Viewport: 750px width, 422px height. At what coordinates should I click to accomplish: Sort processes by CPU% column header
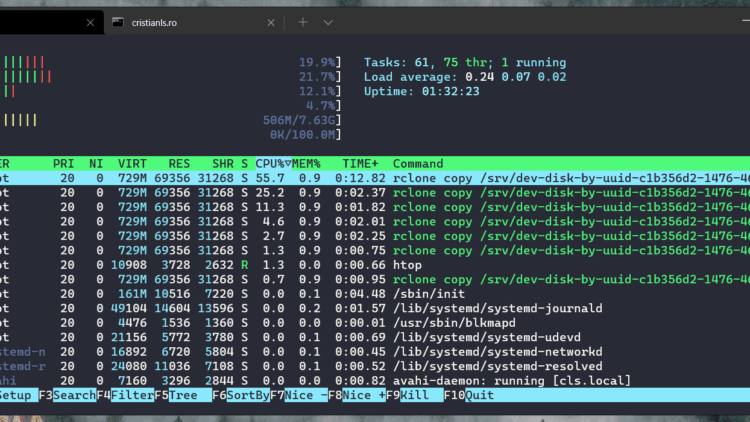[271, 163]
